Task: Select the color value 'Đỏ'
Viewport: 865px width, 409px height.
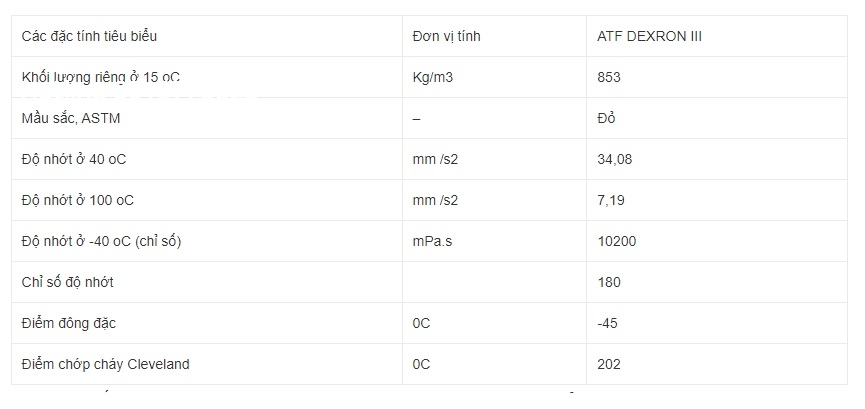Action: click(x=606, y=118)
